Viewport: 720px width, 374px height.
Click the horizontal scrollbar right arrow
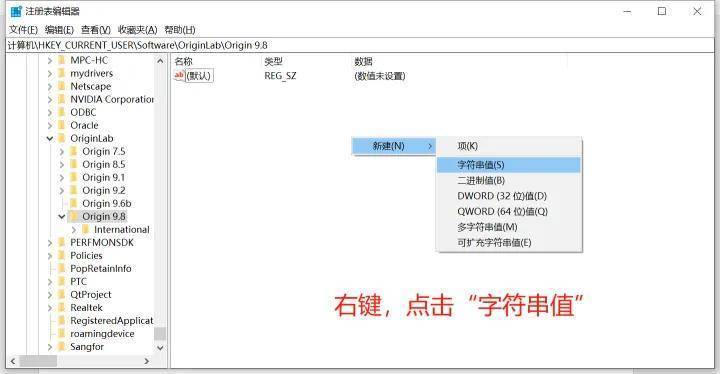click(146, 361)
